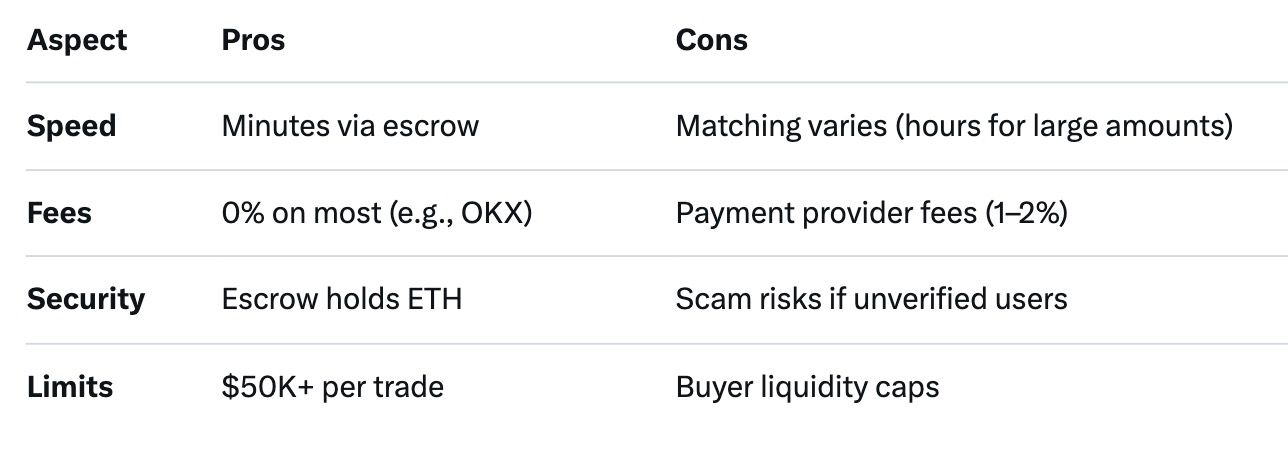The image size is (1288, 450).
Task: Select the Limits row label
Action: click(x=70, y=386)
